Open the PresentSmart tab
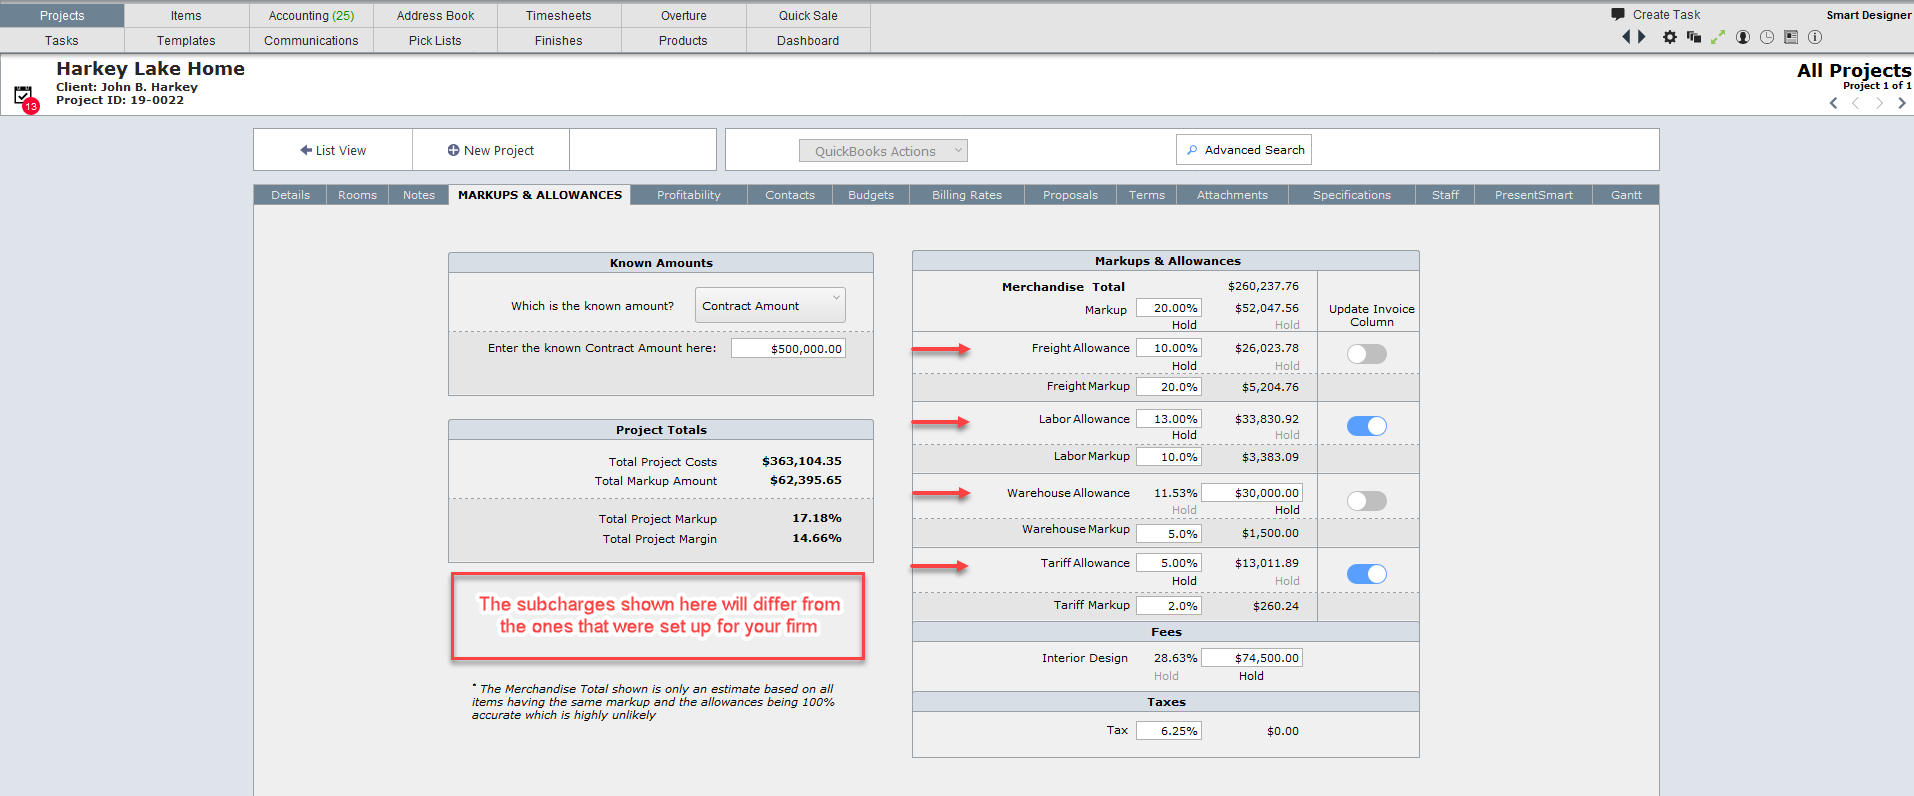This screenshot has height=796, width=1914. [x=1533, y=195]
